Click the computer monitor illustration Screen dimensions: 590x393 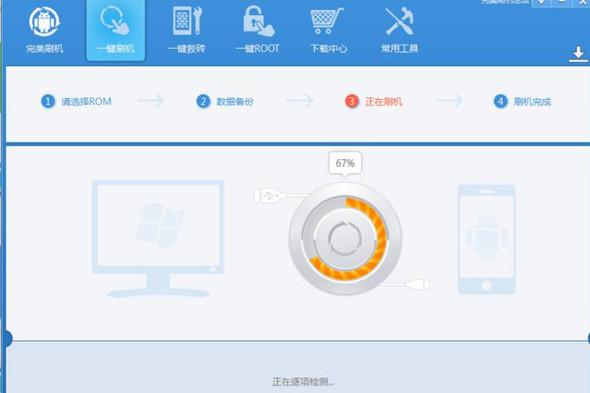[158, 239]
